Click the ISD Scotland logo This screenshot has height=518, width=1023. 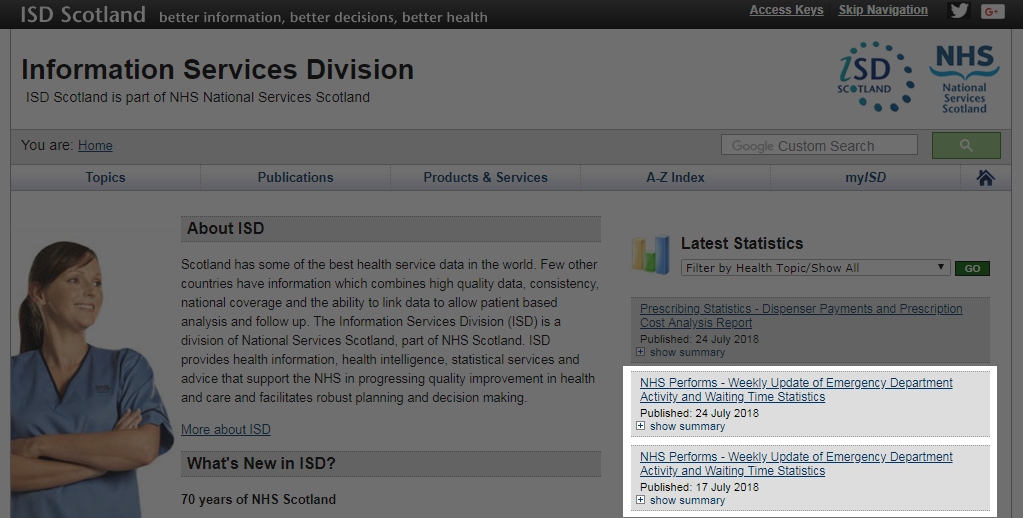(876, 76)
